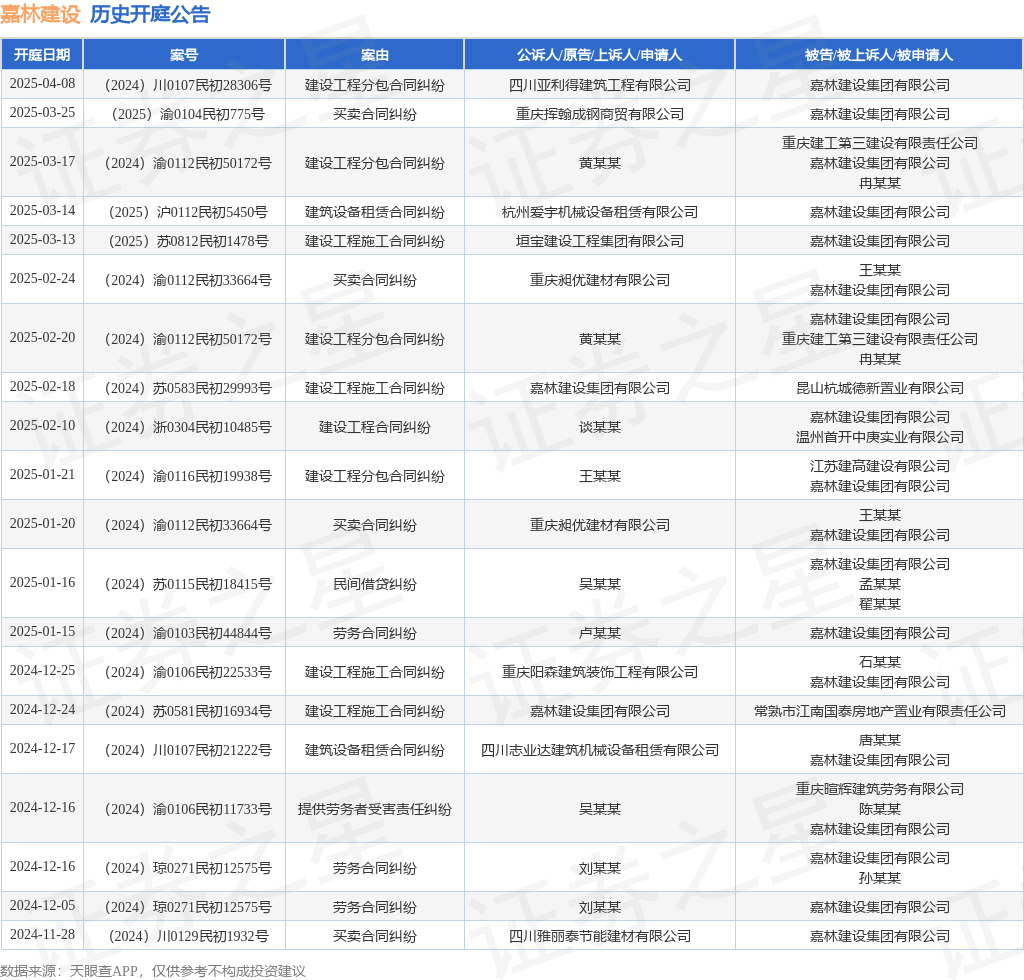Click date 2025-03-14
The height and width of the screenshot is (980, 1024).
42,210
